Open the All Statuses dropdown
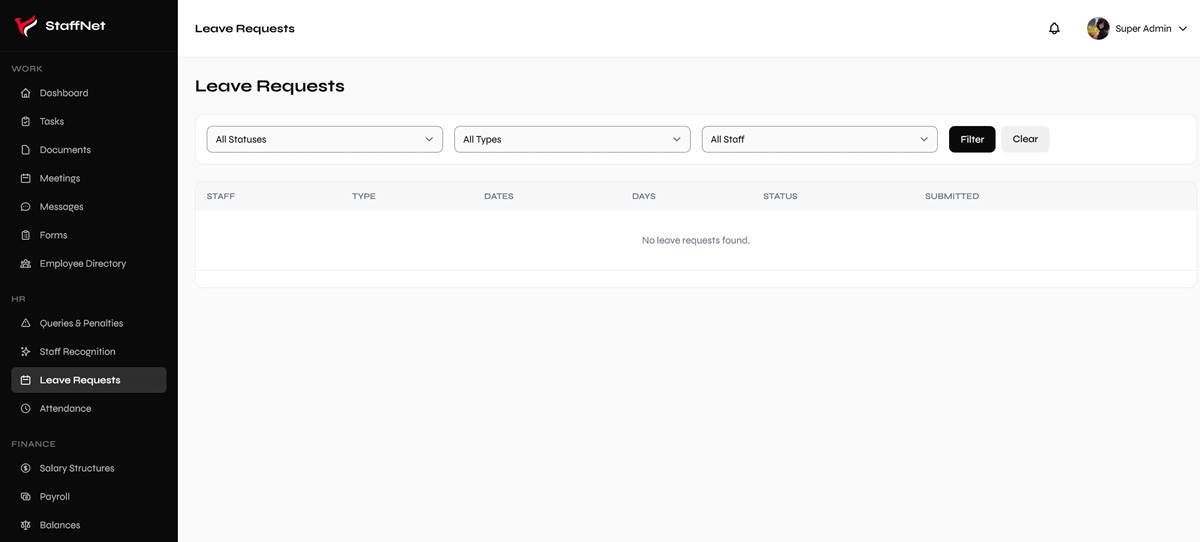 (x=324, y=140)
